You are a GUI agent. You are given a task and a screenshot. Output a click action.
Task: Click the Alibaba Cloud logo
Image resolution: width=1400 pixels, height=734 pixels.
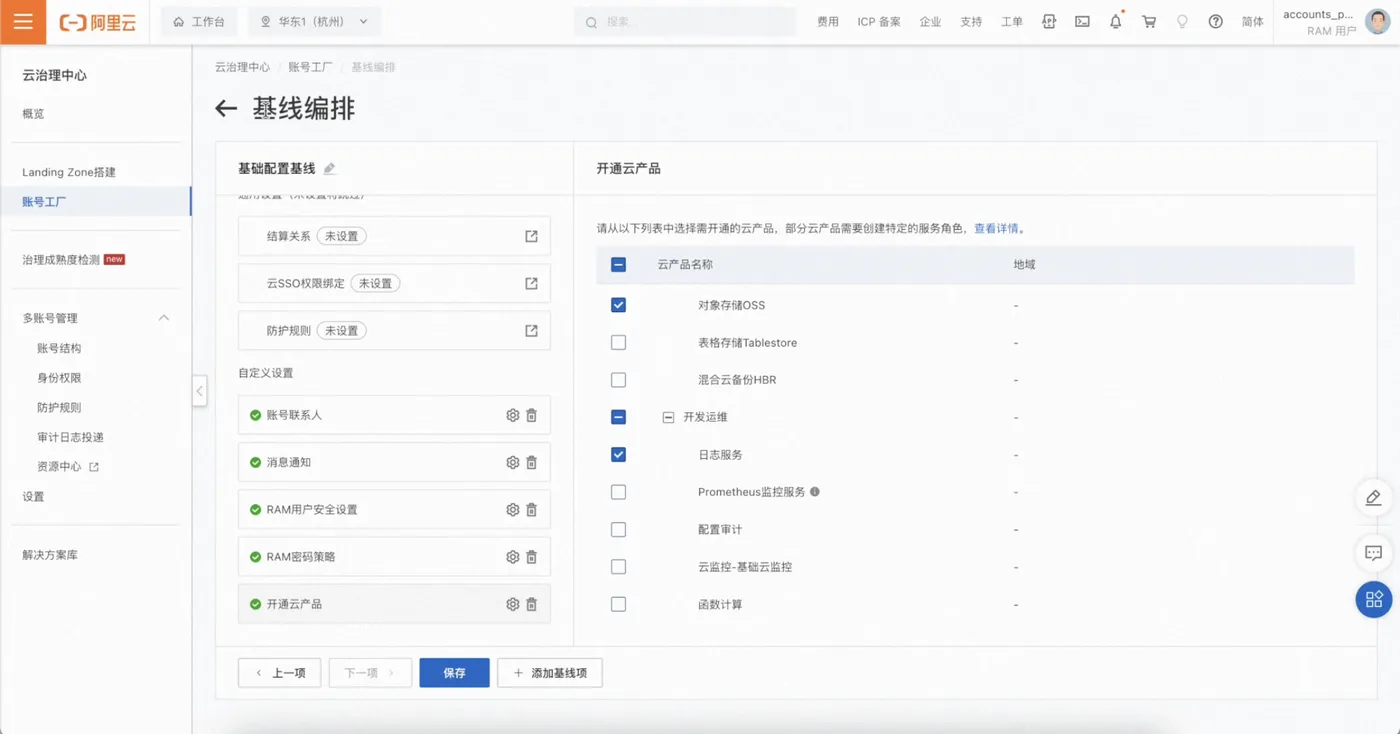coord(97,22)
